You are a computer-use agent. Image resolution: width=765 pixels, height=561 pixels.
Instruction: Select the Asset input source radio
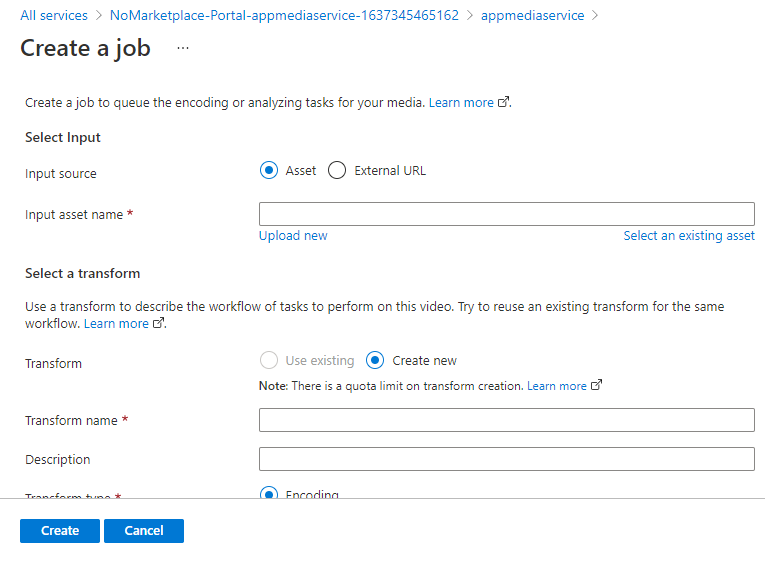(x=268, y=170)
